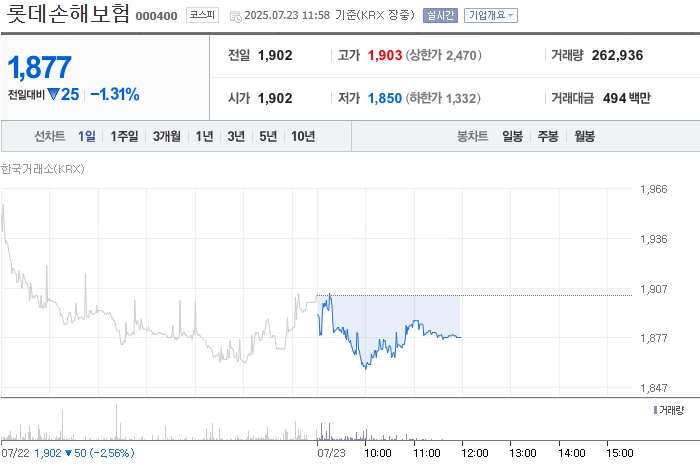Select the 1일 line chart tab
Screen dimensions: 700x465
87,136
